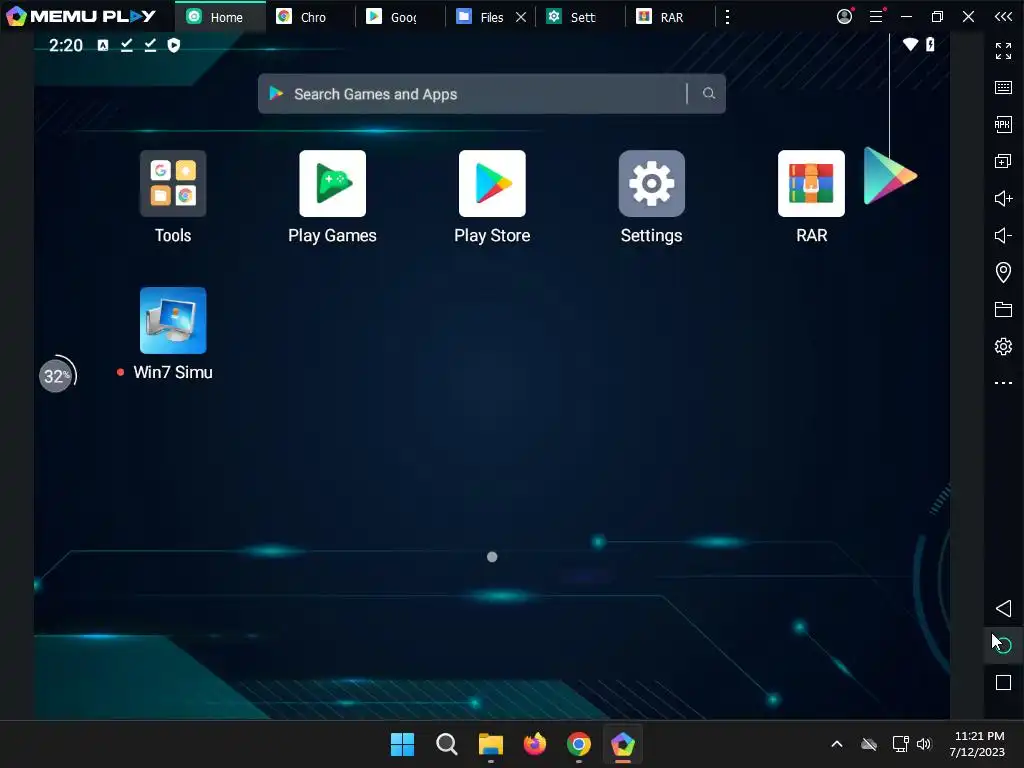Expand more tools three-dots in sidebar

tap(1003, 383)
